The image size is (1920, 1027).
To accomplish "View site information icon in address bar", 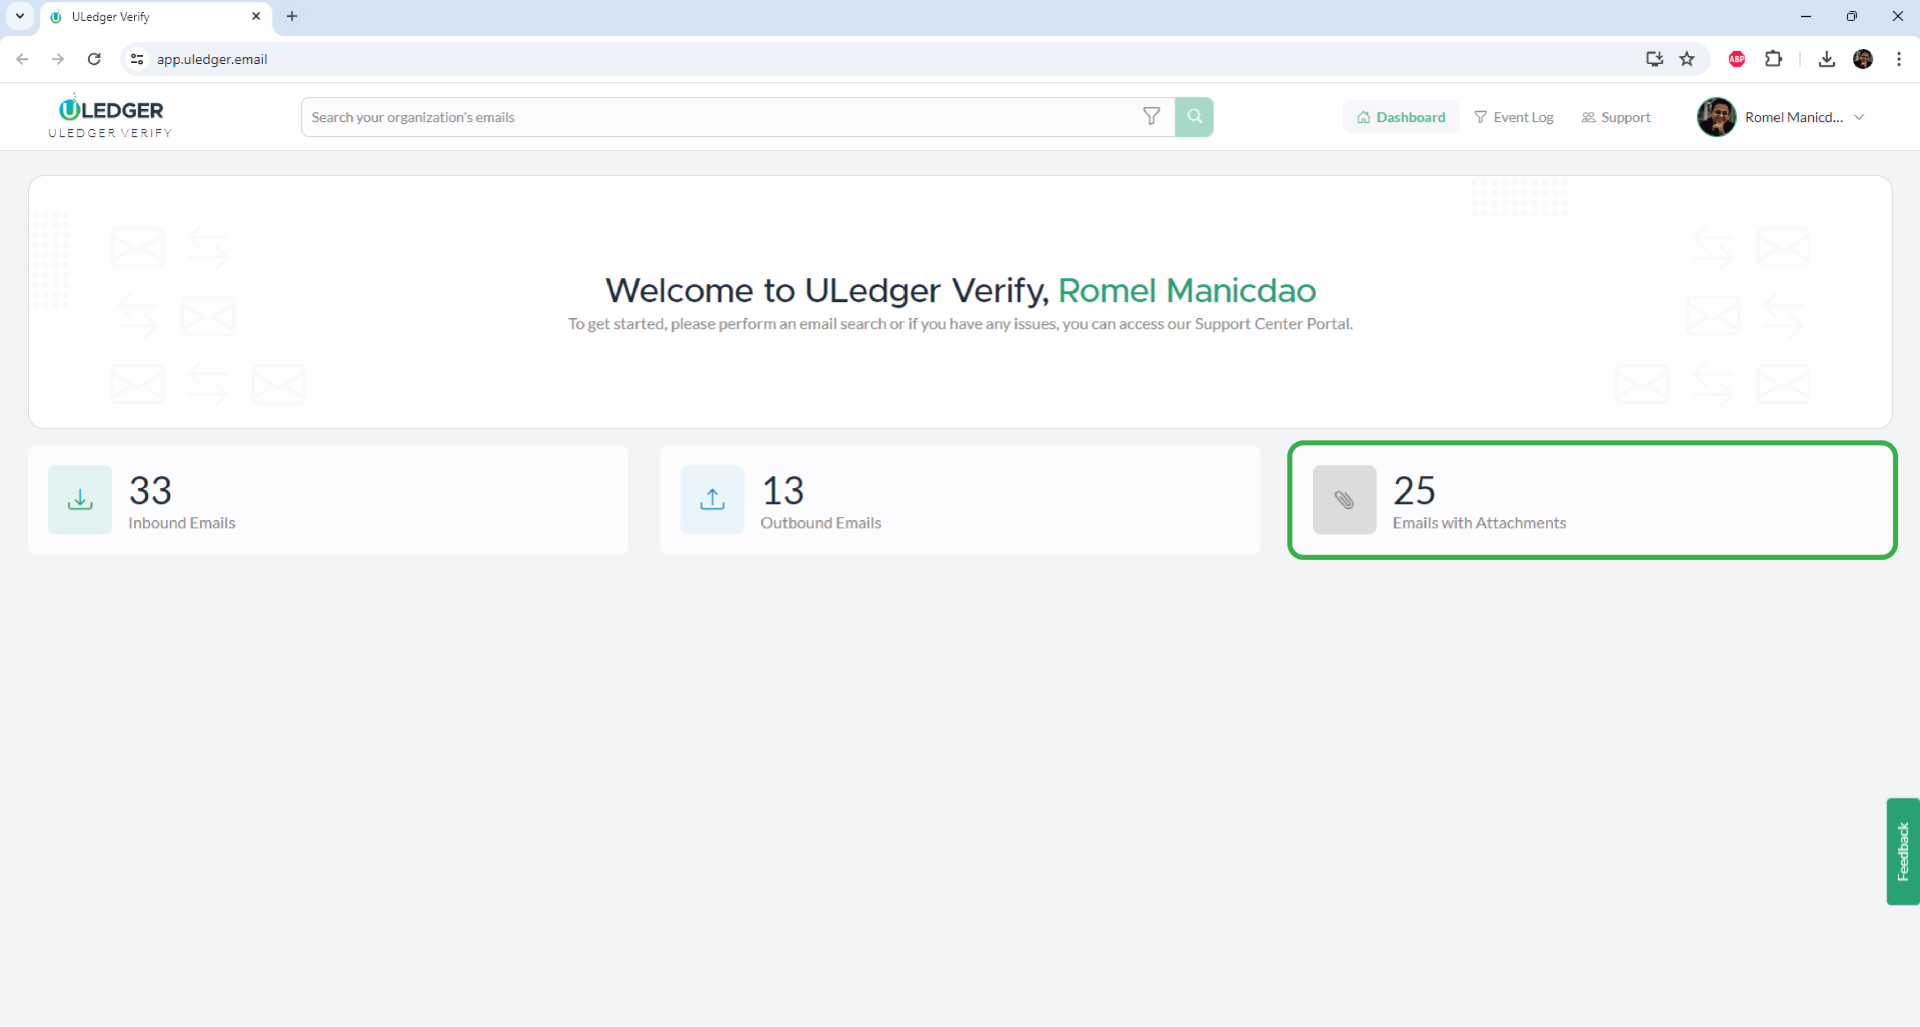I will click(x=137, y=59).
